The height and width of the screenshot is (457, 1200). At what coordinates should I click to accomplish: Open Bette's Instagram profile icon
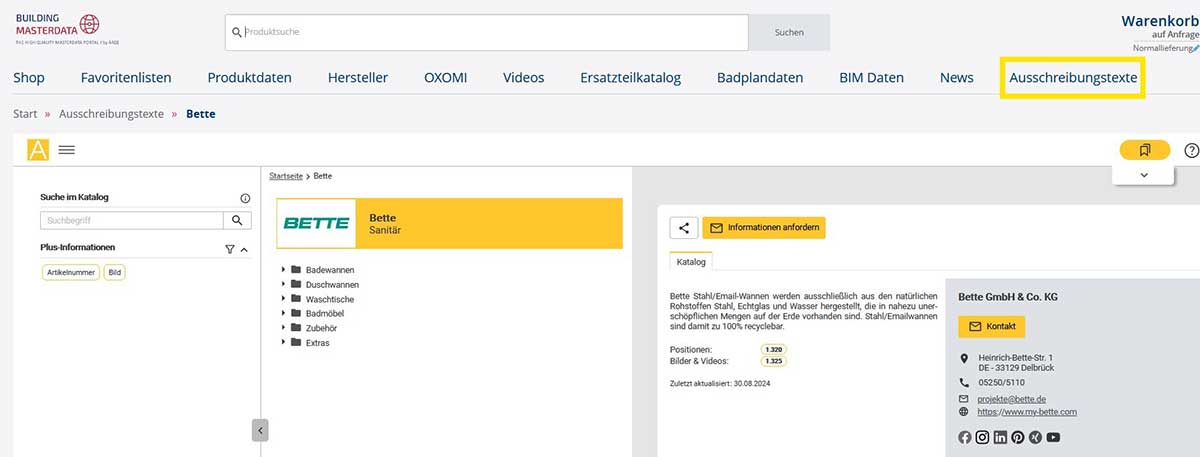(982, 437)
